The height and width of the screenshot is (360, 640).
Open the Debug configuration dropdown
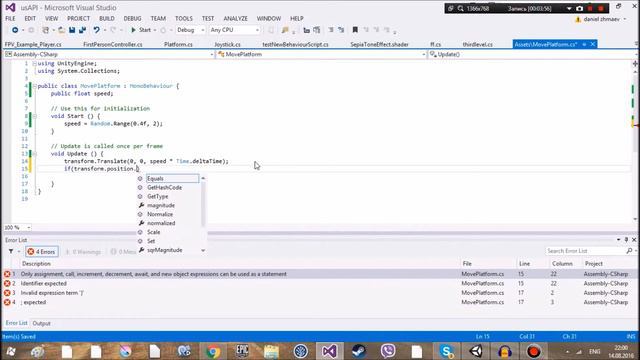point(190,30)
